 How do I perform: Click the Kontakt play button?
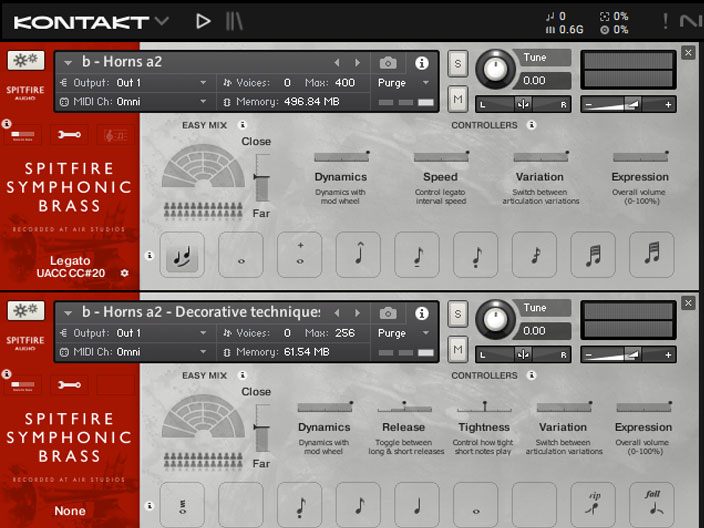203,21
